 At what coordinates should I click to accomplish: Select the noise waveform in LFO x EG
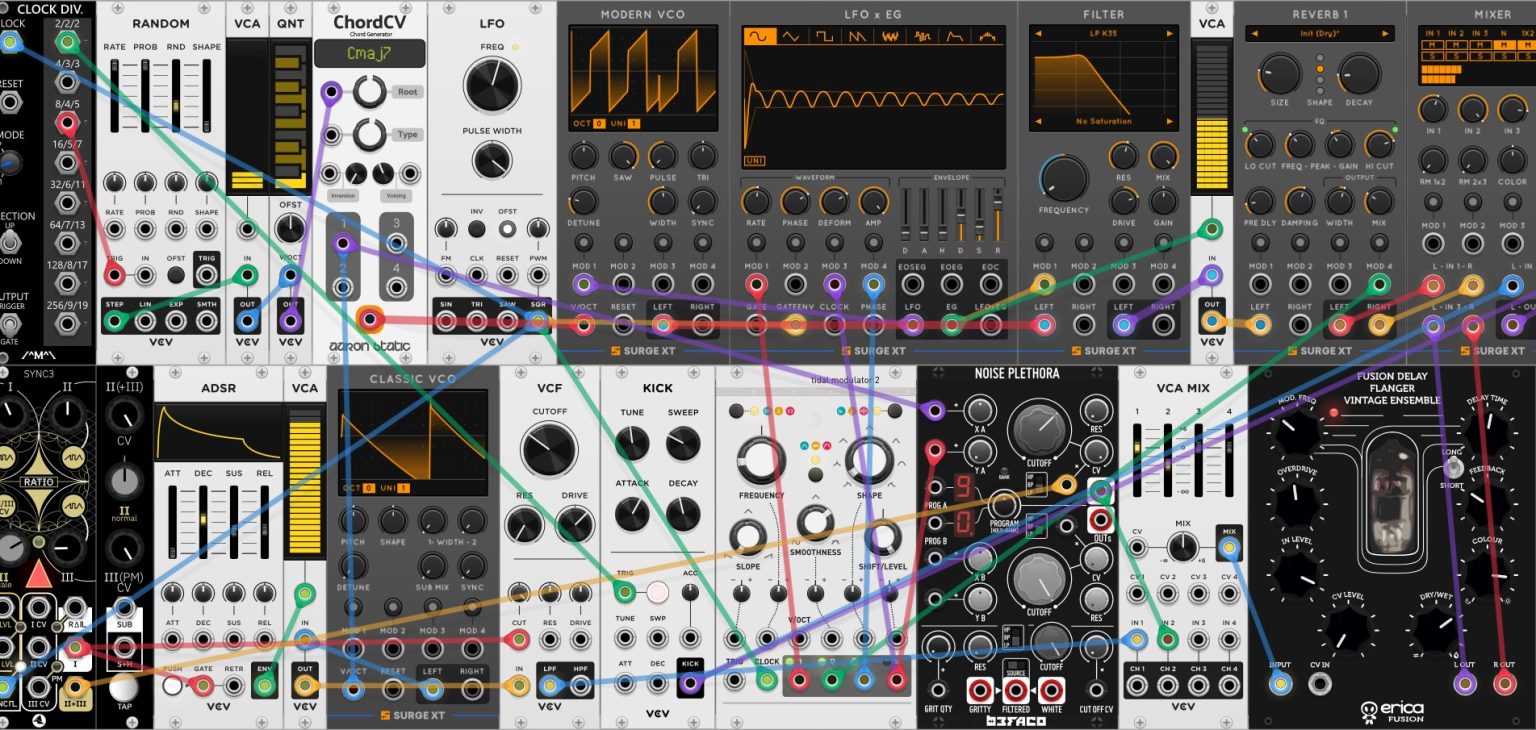pos(889,36)
